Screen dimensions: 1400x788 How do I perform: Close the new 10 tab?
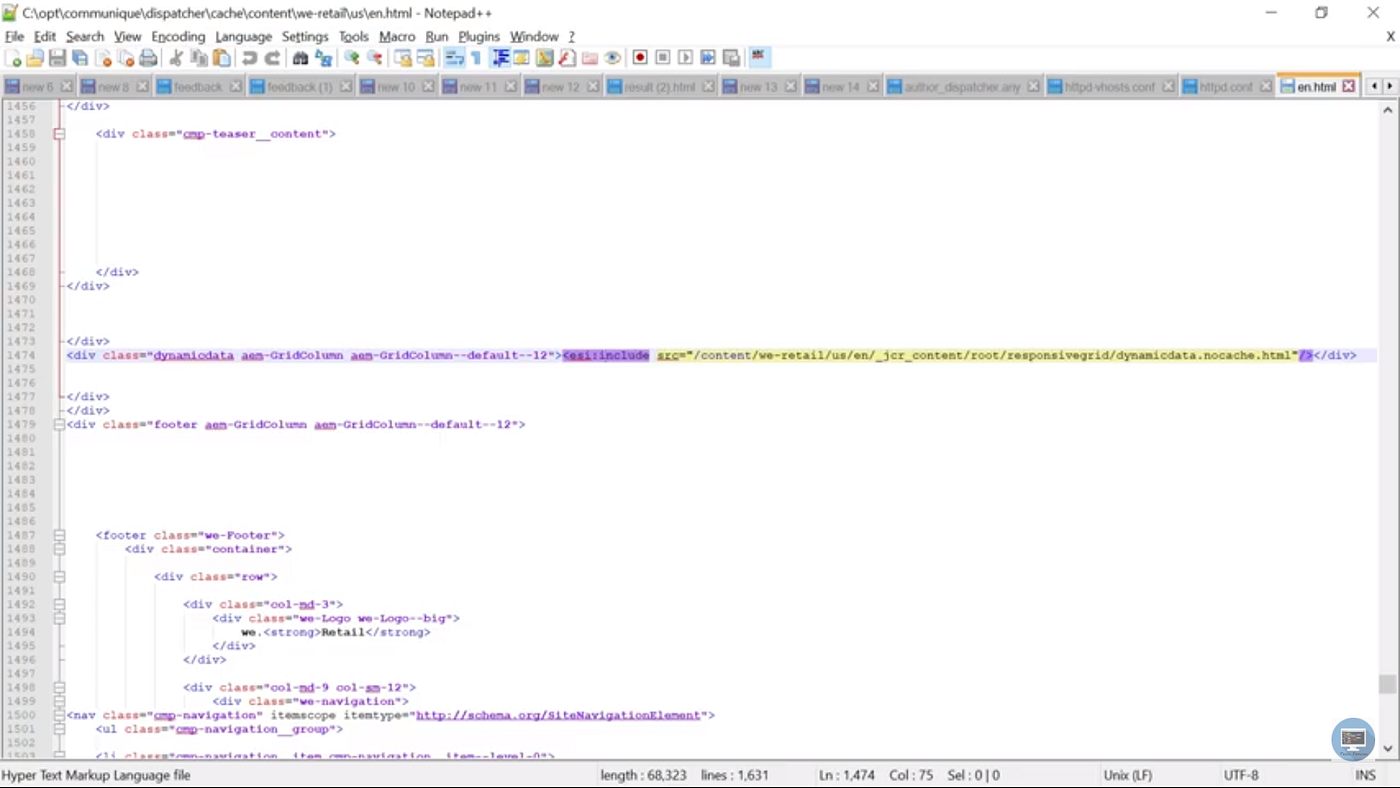click(428, 87)
